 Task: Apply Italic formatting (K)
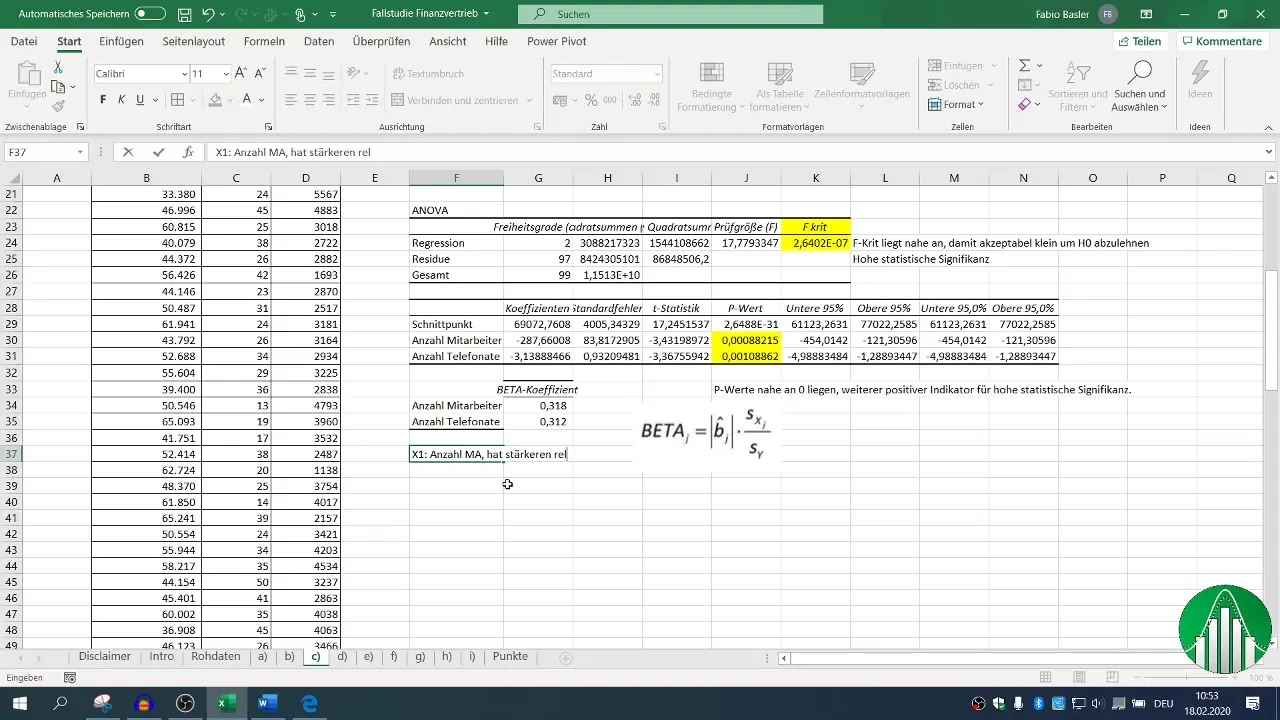click(x=121, y=100)
